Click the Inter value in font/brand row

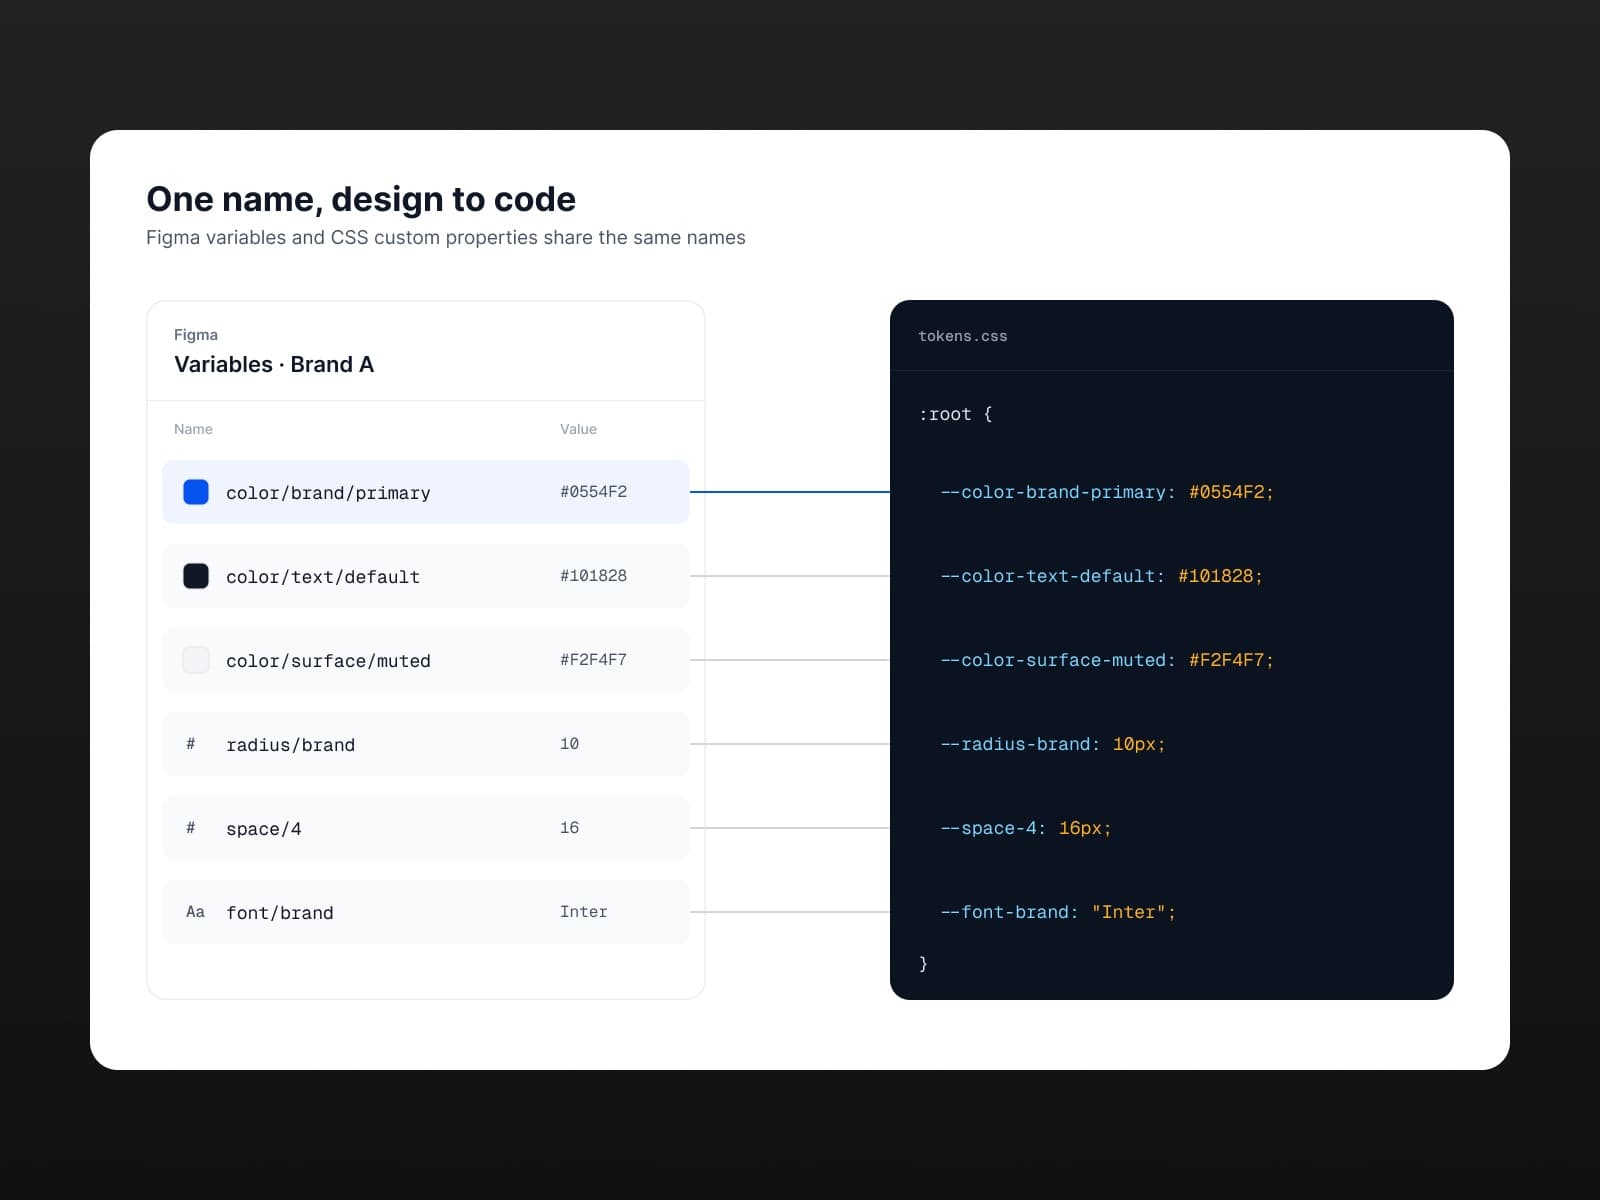coord(584,911)
